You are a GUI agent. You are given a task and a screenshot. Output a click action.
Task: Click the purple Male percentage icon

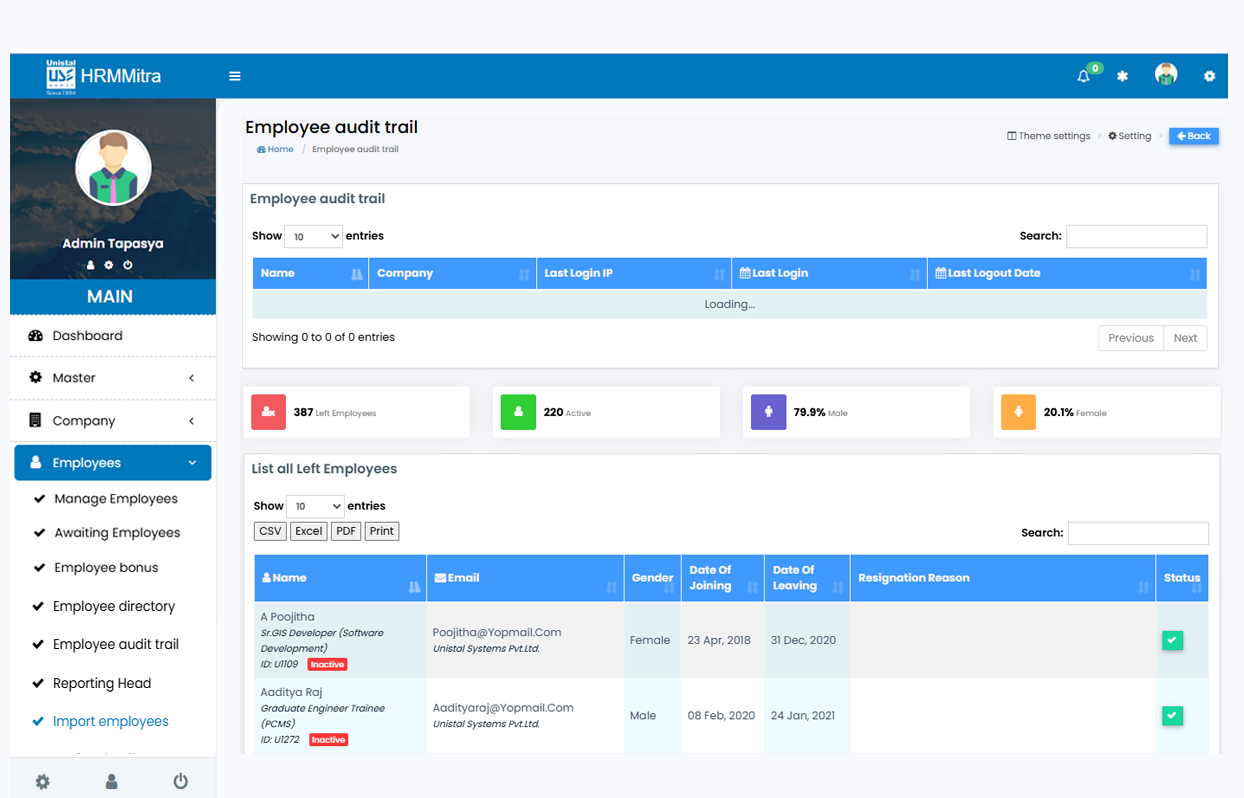click(x=768, y=412)
